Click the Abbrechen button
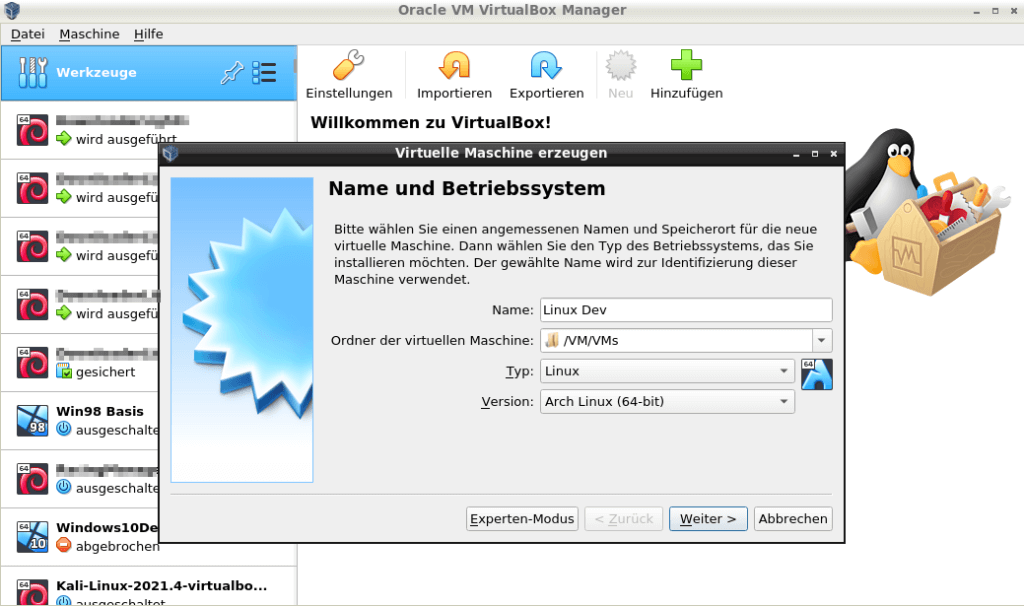 [x=793, y=518]
